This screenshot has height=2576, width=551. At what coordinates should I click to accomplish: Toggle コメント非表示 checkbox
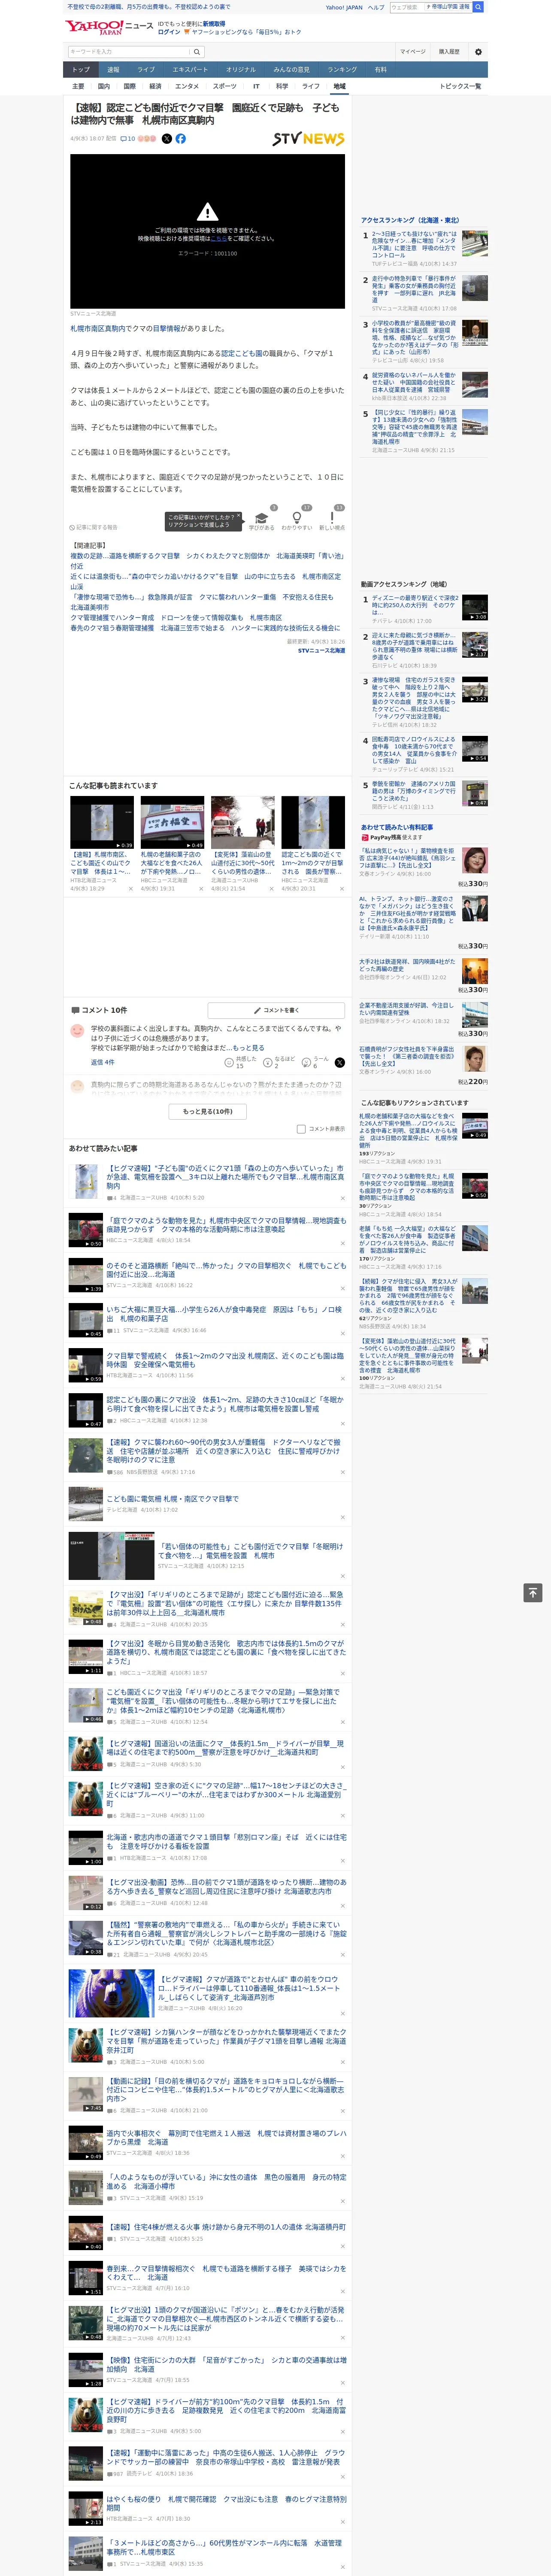coord(301,1129)
